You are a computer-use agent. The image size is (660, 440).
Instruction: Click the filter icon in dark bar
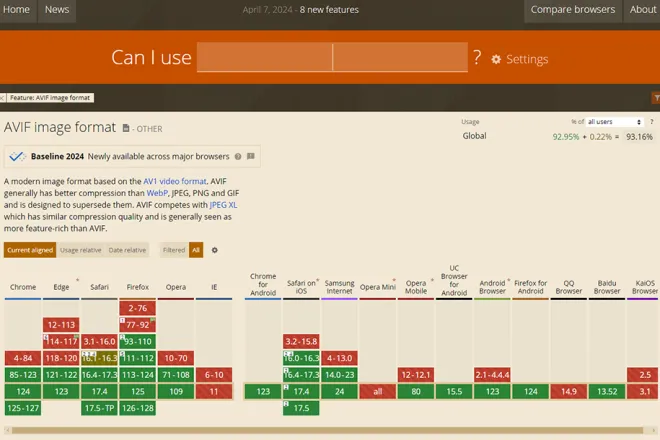pos(656,98)
